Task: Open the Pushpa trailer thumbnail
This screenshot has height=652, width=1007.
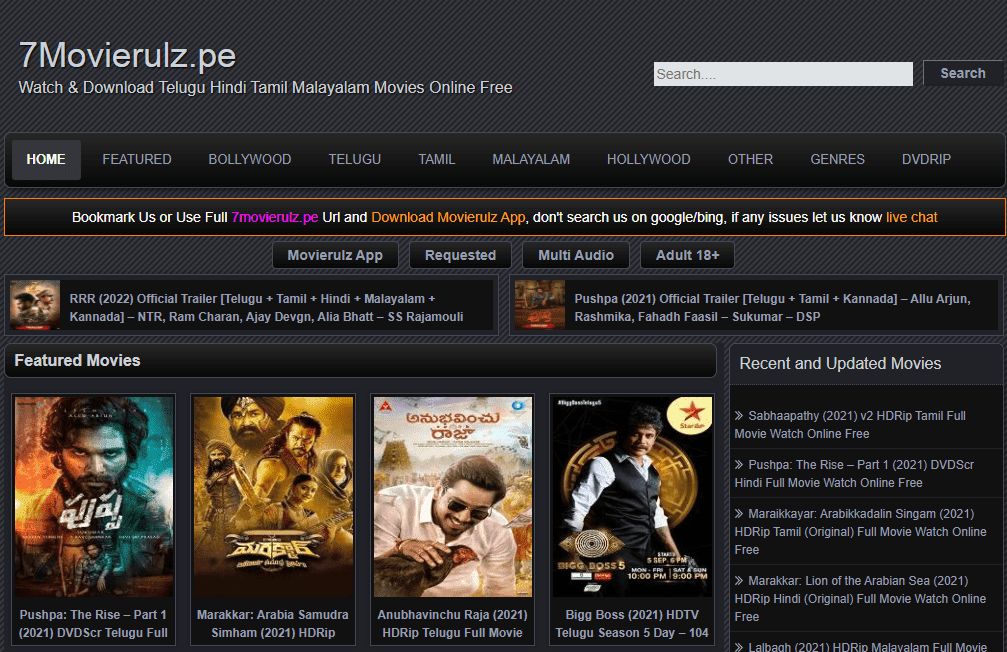Action: (x=540, y=305)
